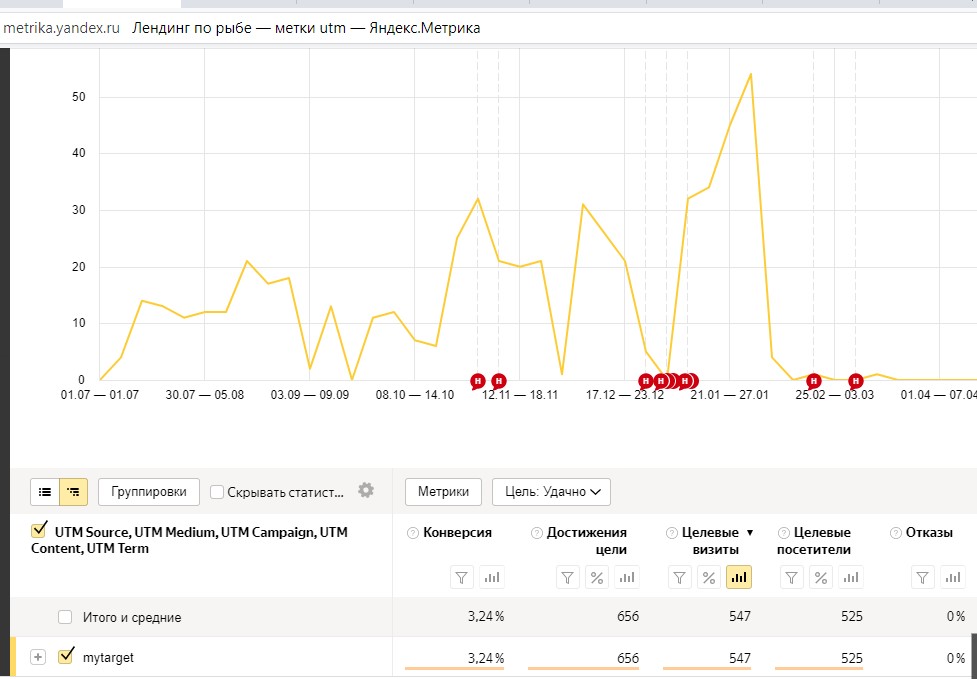Image resolution: width=977 pixels, height=679 pixels.
Task: Show chart icon for Конверсия column
Action: pos(492,577)
